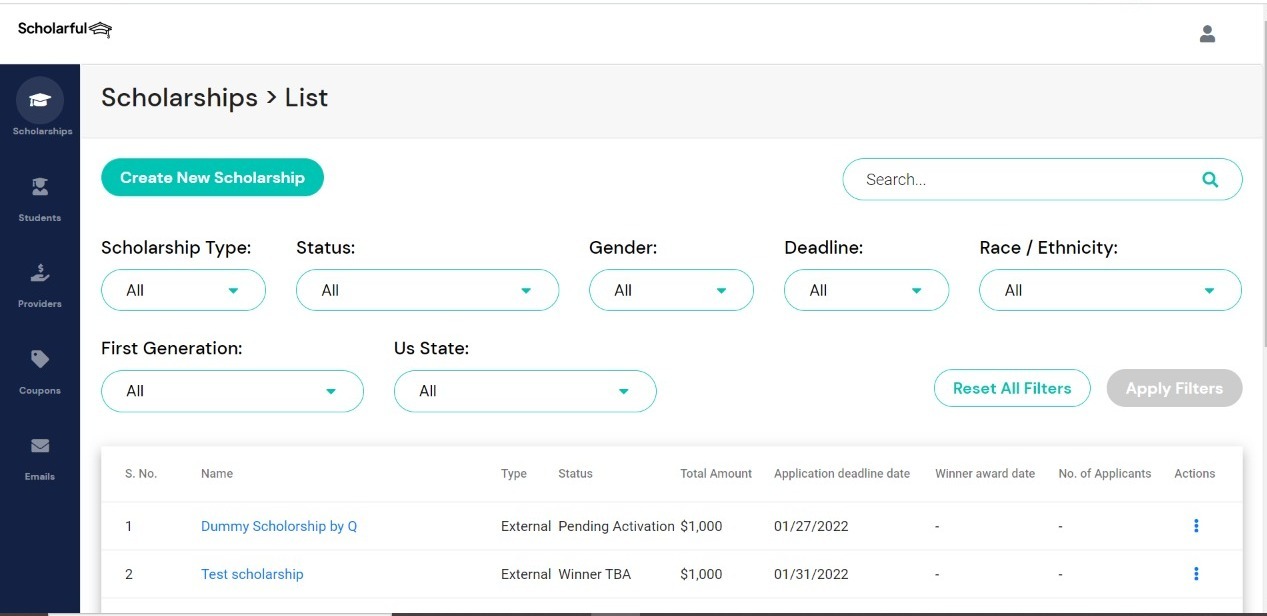Image resolution: width=1267 pixels, height=616 pixels.
Task: Open the Gender filter dropdown
Action: [670, 290]
